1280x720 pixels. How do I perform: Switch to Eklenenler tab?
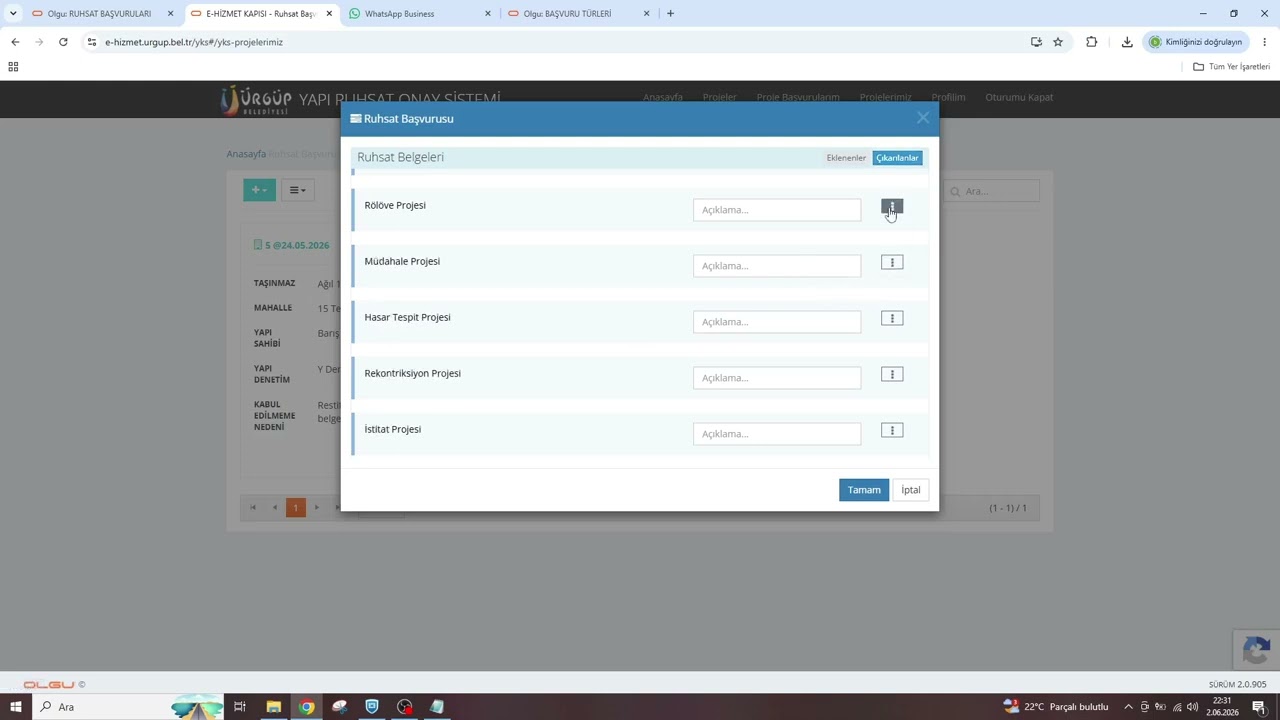846,158
